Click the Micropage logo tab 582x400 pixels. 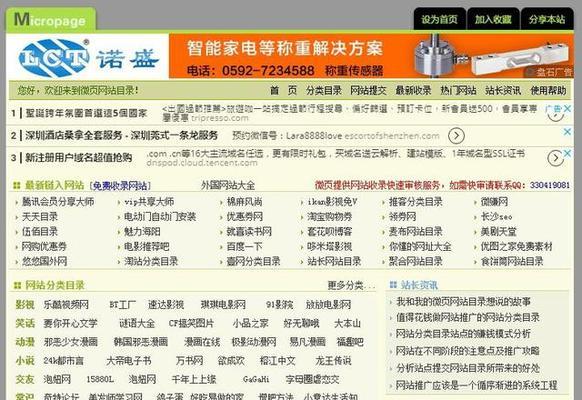click(x=50, y=20)
